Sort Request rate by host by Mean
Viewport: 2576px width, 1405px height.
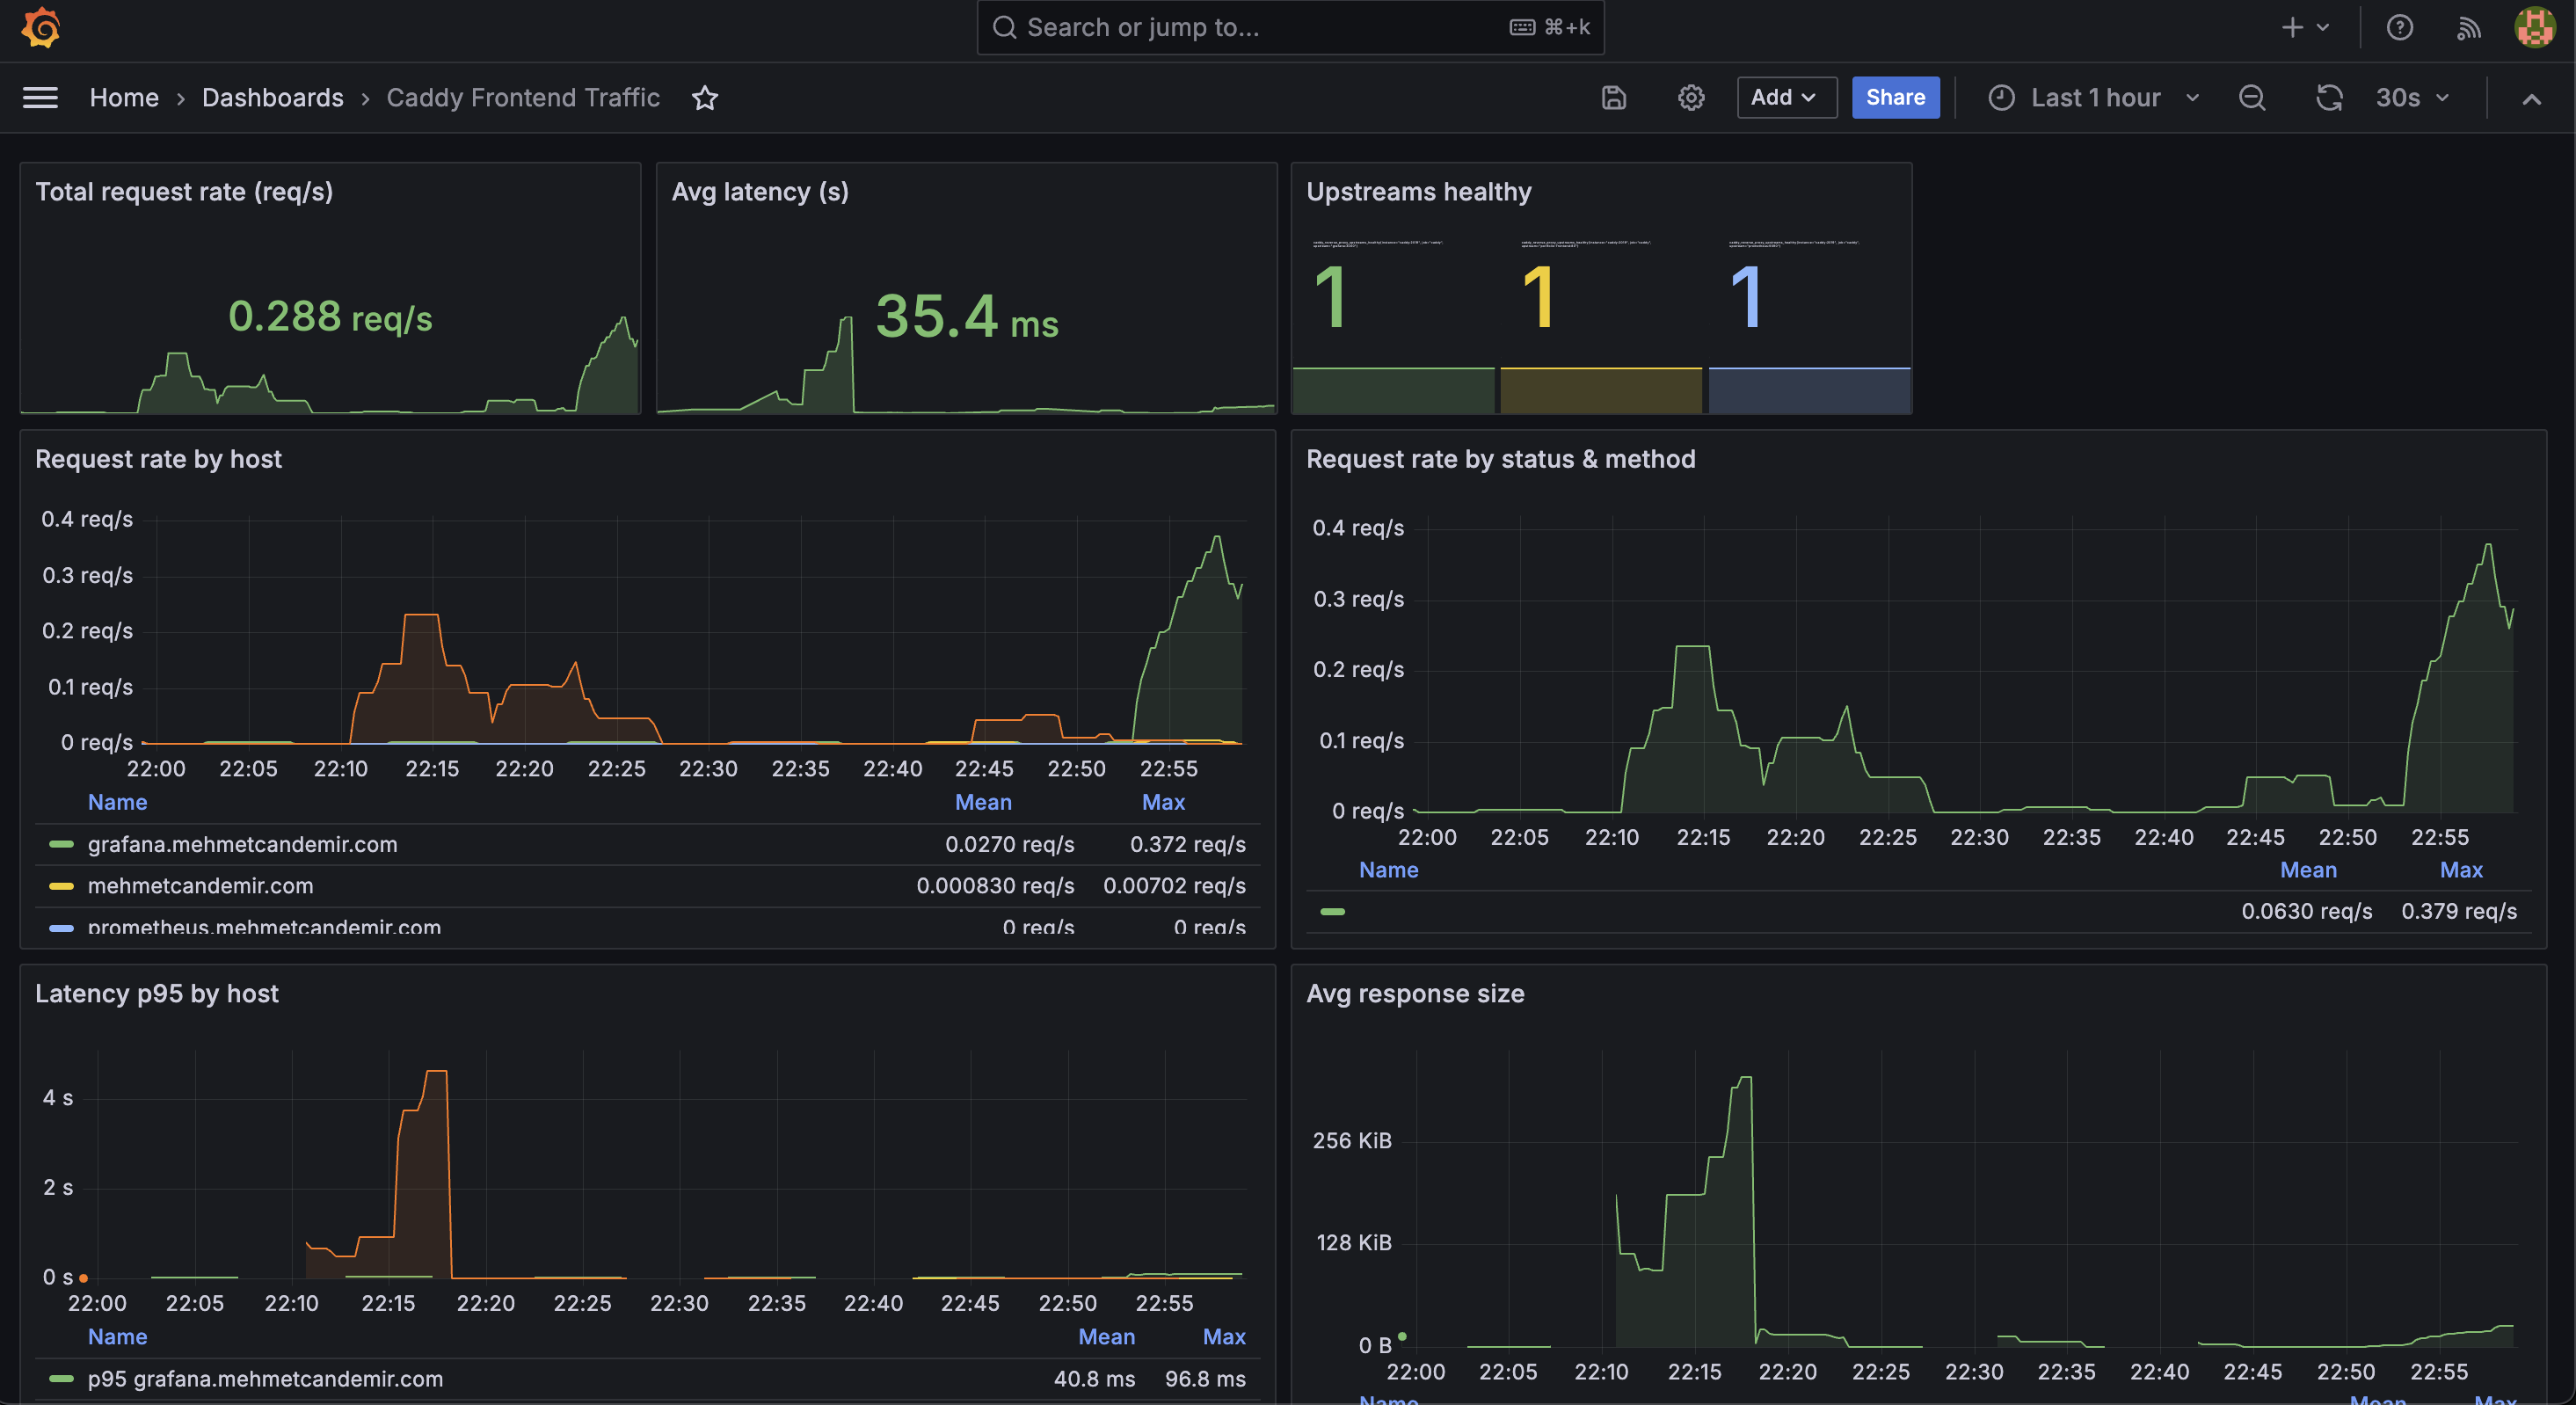coord(983,801)
